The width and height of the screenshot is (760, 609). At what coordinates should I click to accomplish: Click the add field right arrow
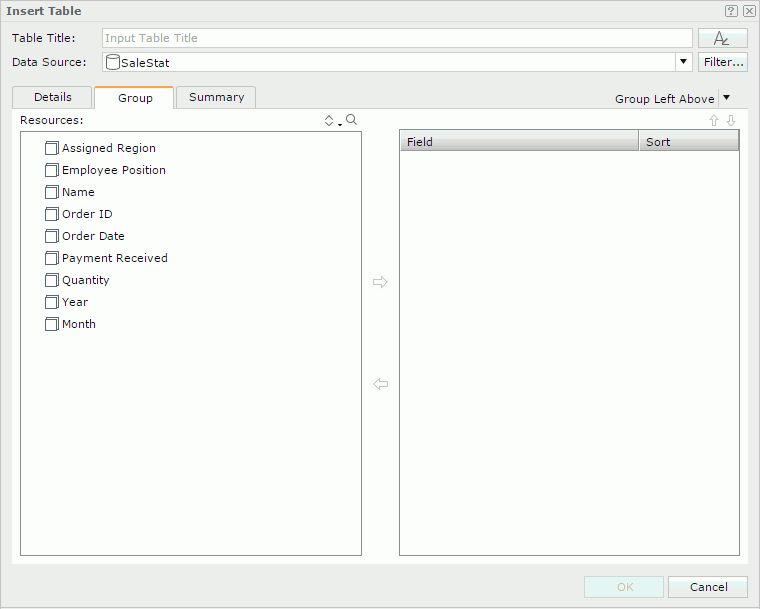pos(380,283)
